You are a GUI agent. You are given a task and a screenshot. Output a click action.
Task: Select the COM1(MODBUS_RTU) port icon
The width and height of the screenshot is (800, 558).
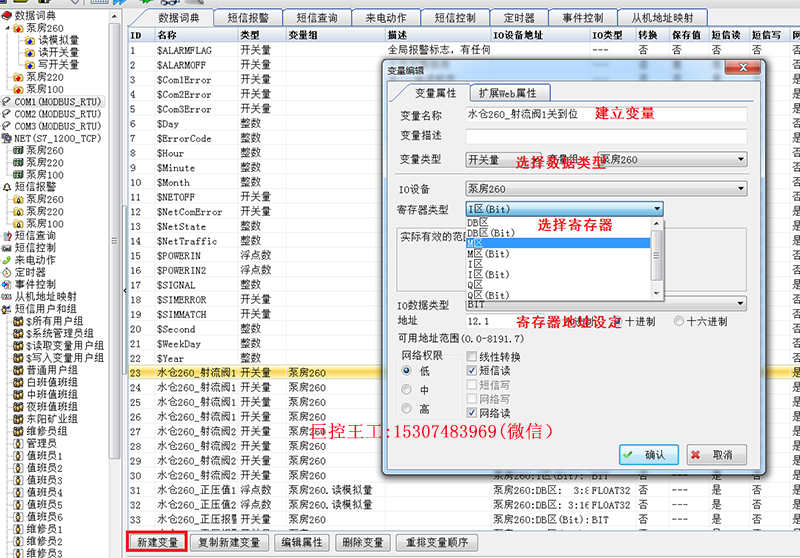point(6,102)
